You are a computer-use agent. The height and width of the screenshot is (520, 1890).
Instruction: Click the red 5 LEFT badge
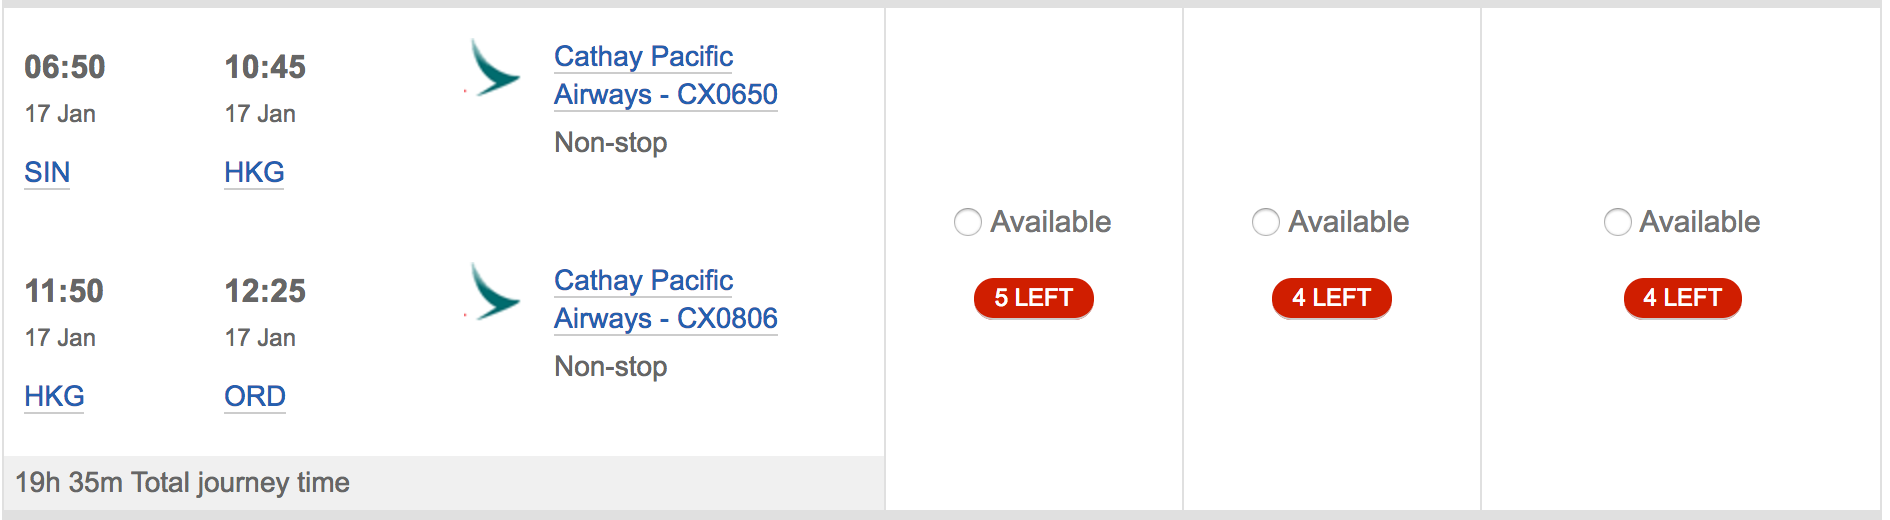click(1033, 298)
